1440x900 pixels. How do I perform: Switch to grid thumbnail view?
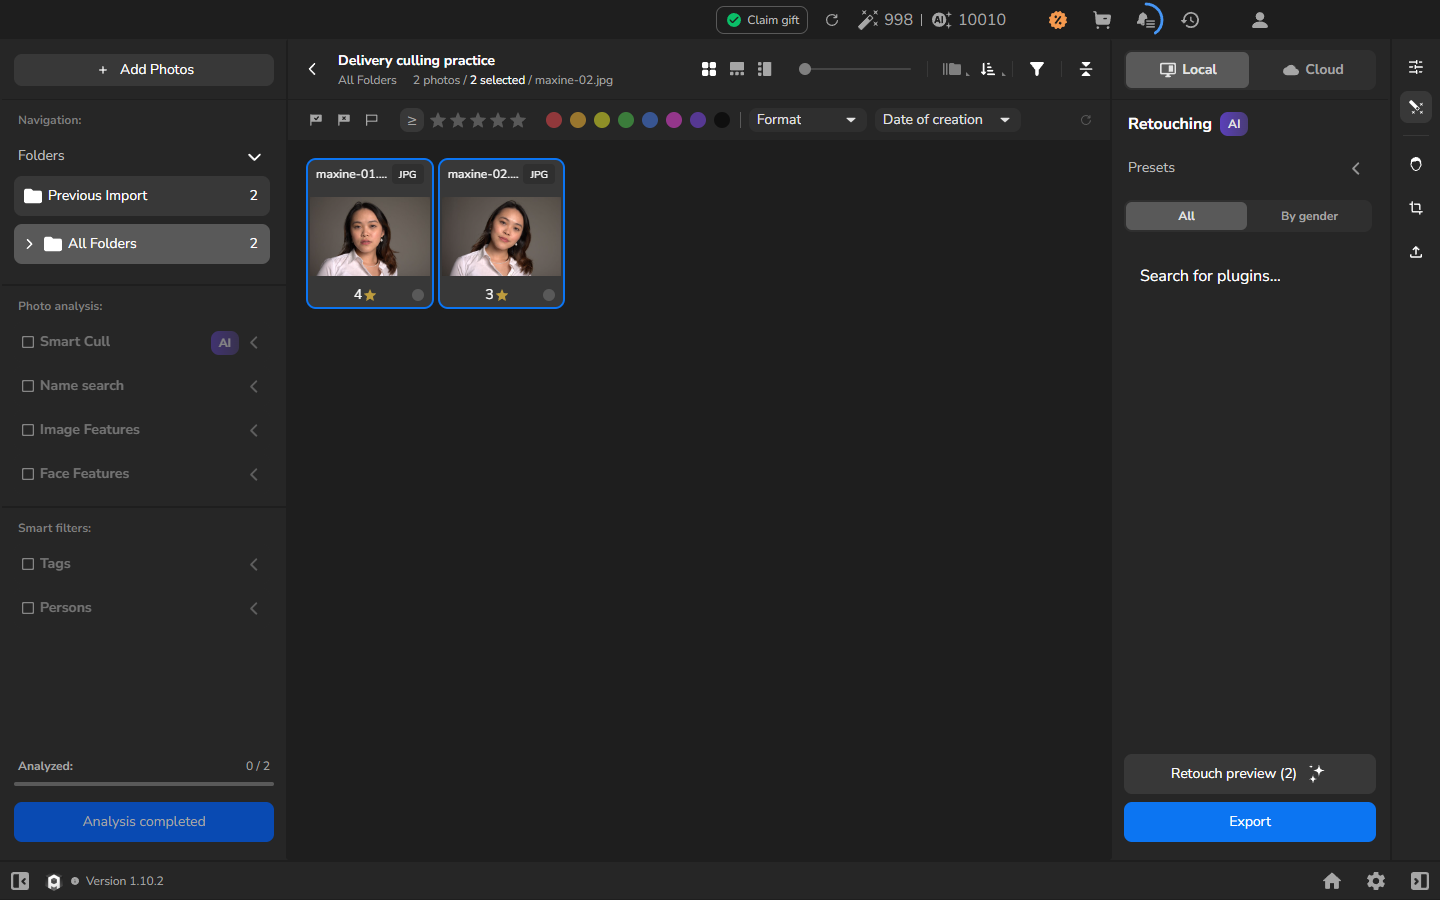[x=709, y=69]
